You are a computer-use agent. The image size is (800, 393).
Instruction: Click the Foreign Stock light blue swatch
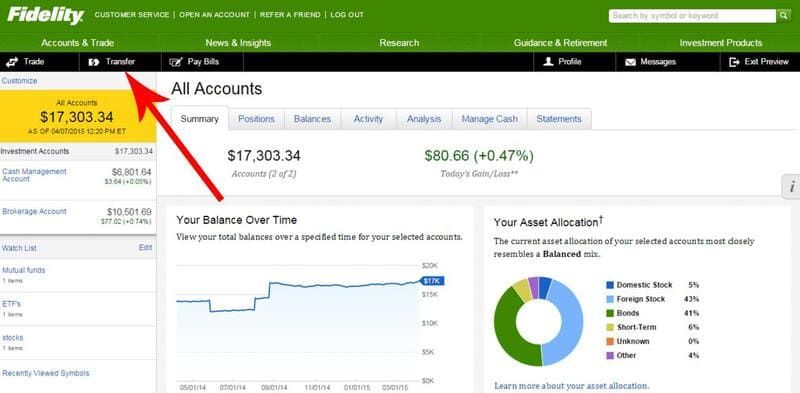[x=610, y=299]
